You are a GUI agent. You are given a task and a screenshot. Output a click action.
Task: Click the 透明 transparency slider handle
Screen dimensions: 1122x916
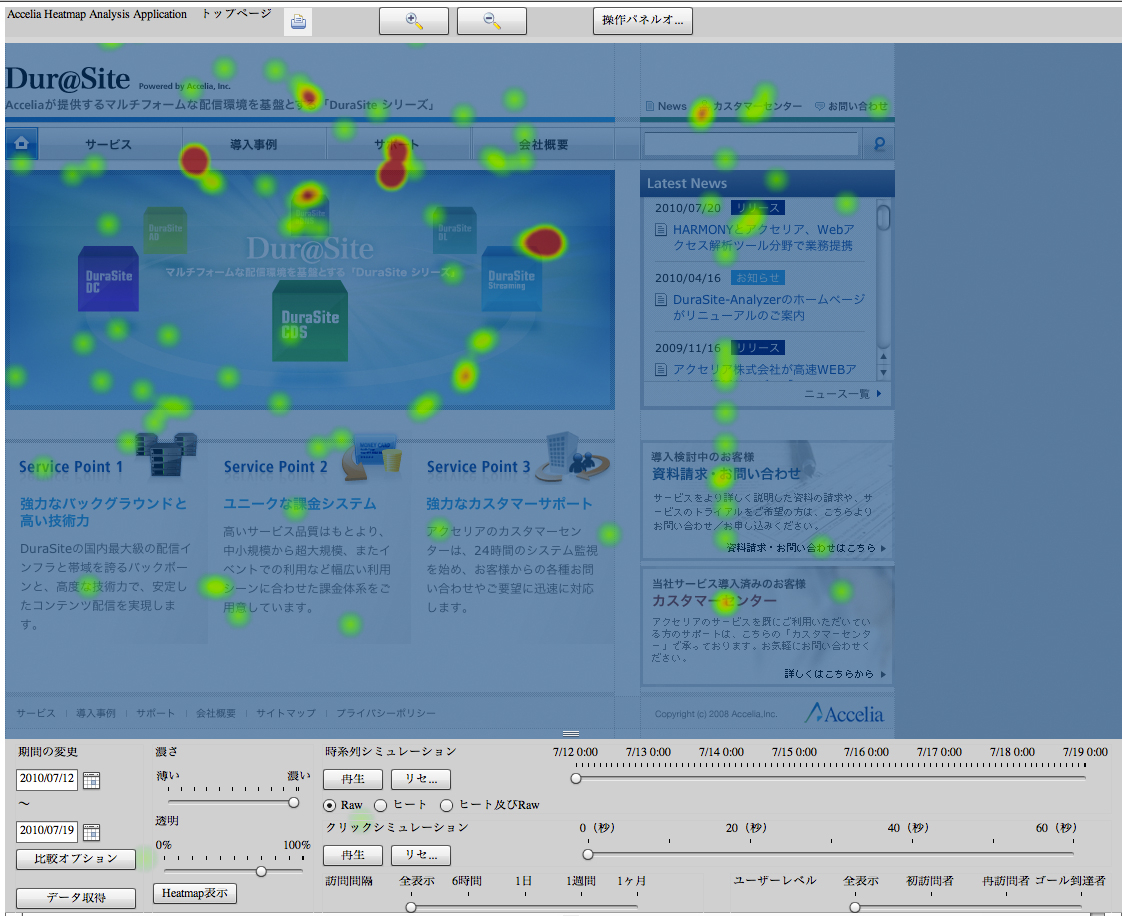pos(261,871)
